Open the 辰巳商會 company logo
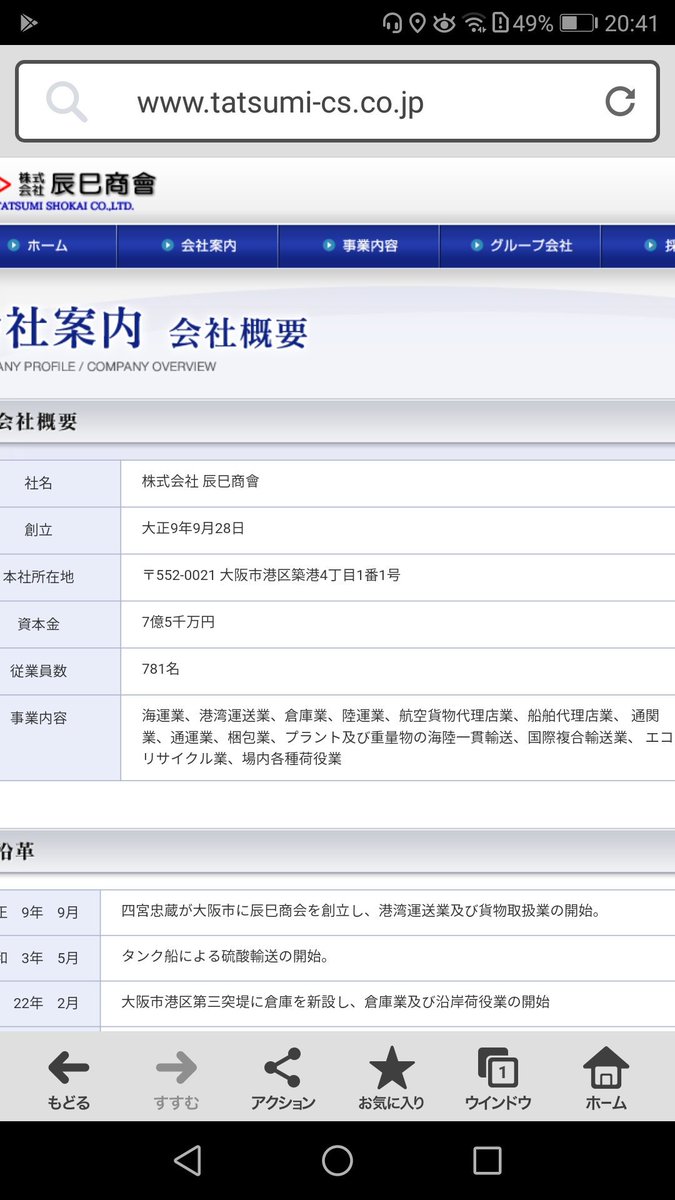675x1200 pixels. [x=78, y=189]
